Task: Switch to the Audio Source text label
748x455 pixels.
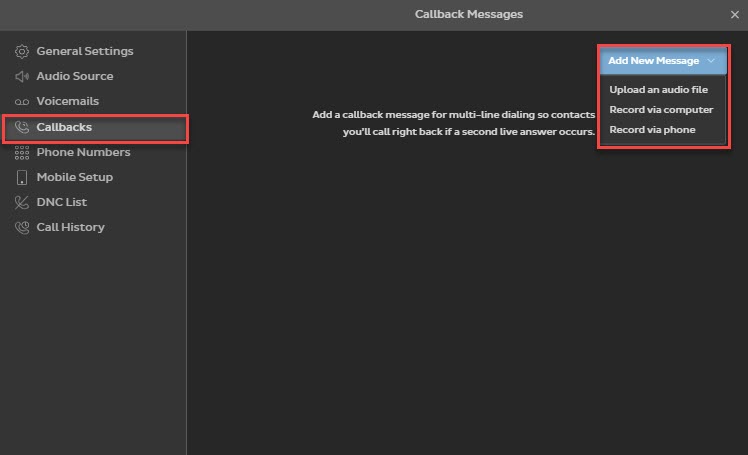Action: [x=75, y=76]
